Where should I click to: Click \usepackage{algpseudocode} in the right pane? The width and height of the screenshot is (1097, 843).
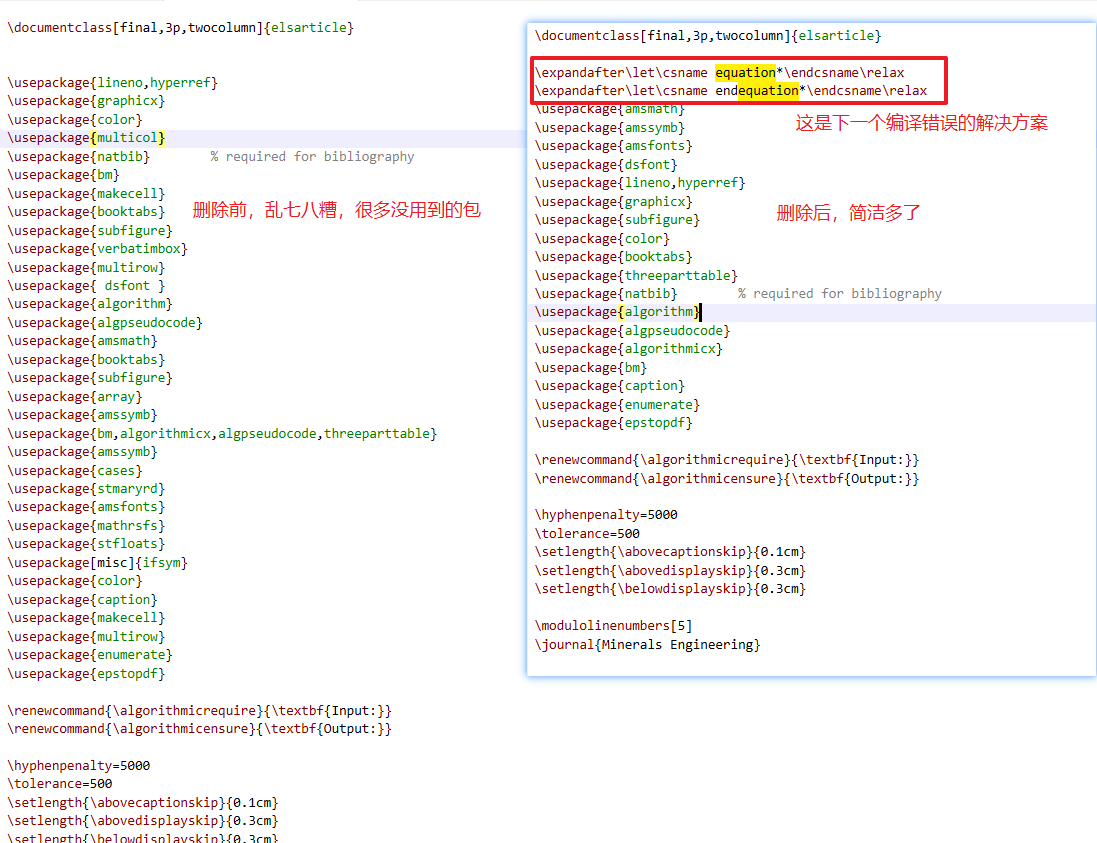pyautogui.click(x=632, y=331)
